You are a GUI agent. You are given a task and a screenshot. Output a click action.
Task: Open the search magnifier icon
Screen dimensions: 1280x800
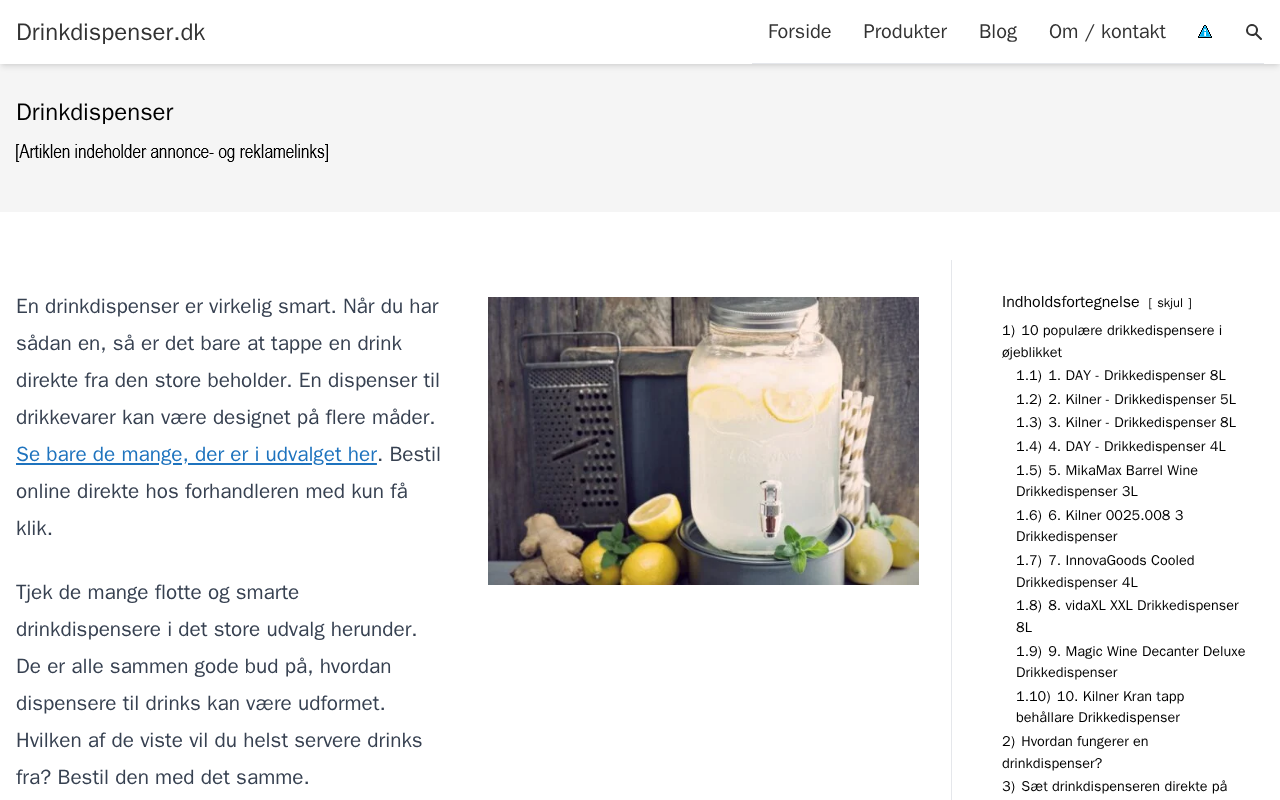pos(1254,32)
